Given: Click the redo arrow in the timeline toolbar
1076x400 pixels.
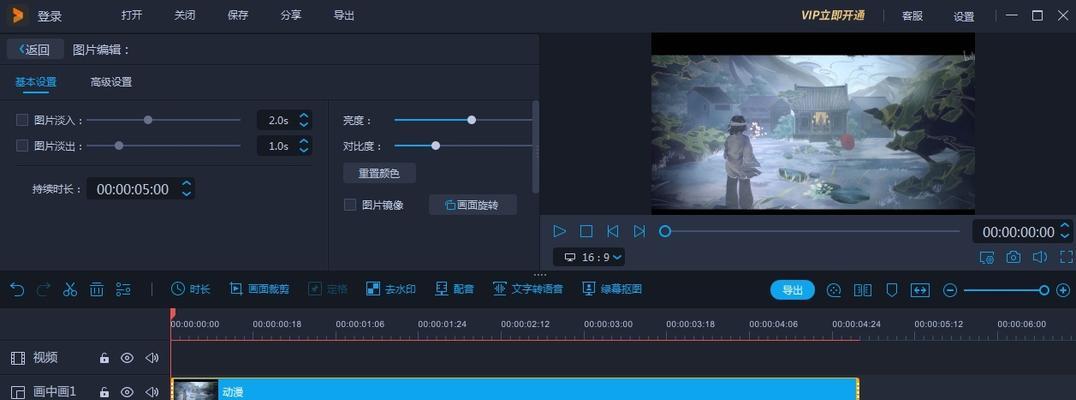Looking at the screenshot, I should [43, 290].
